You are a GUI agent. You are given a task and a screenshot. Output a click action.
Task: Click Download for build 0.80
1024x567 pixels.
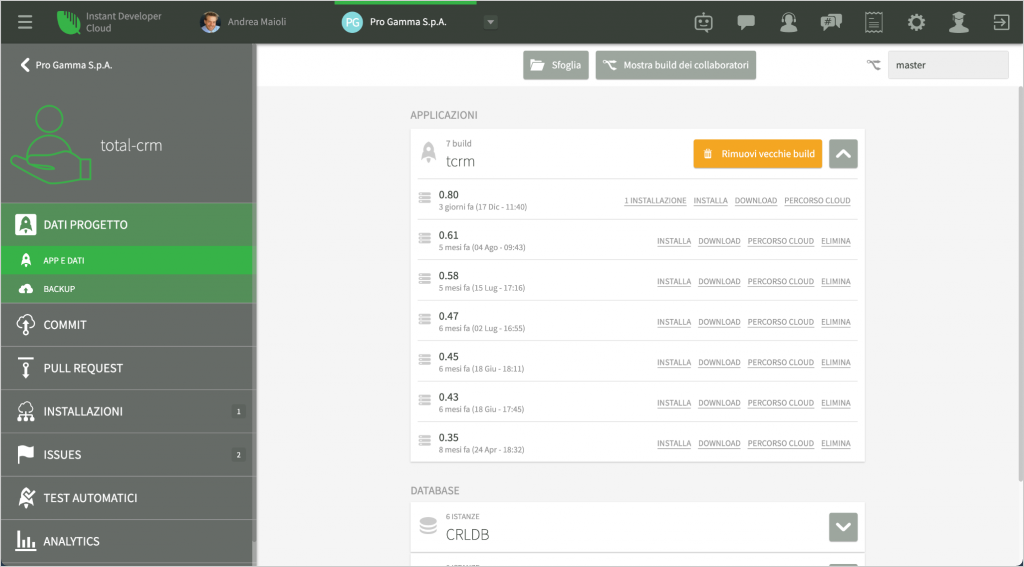coord(756,201)
